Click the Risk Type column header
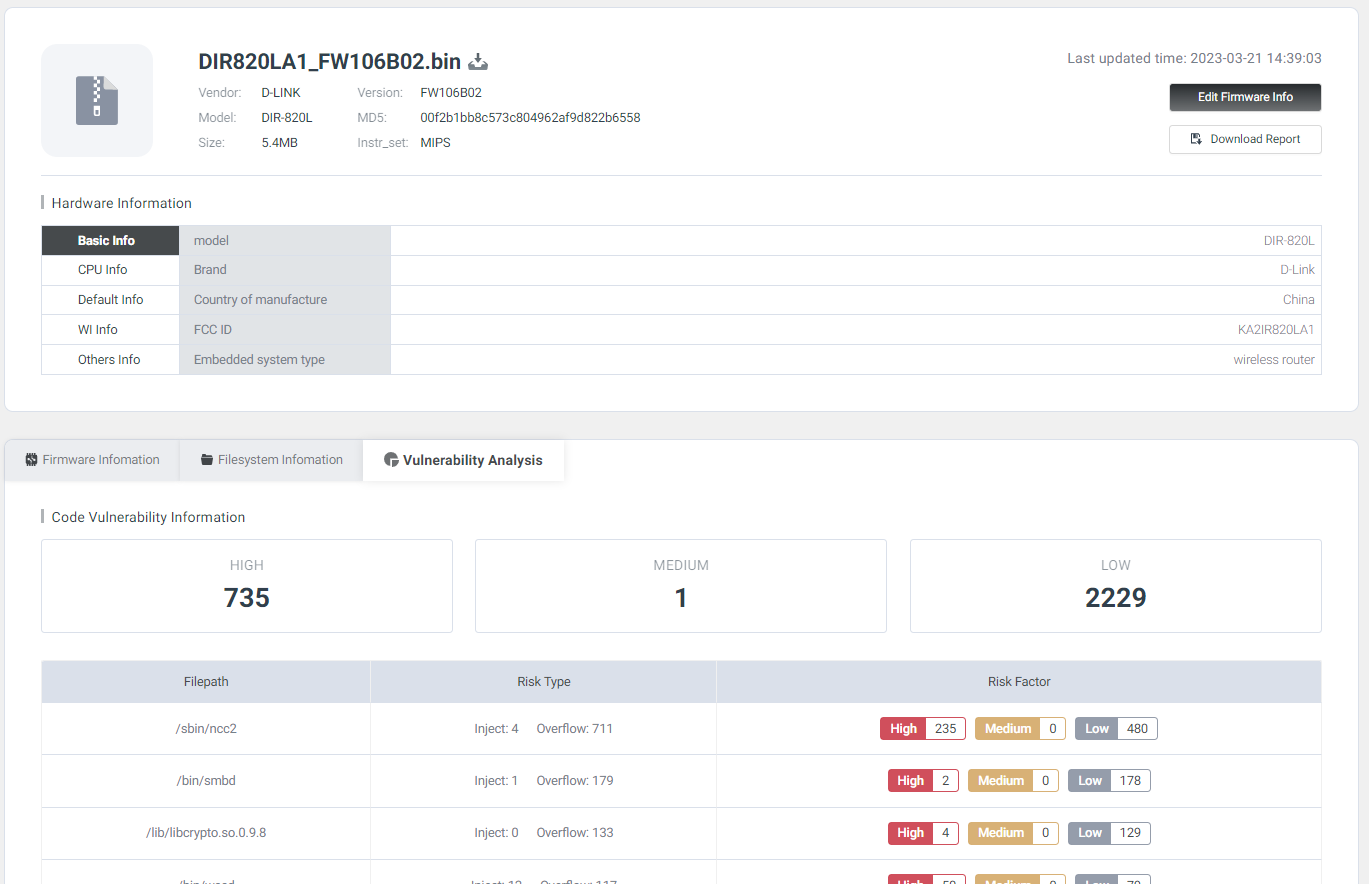 click(x=544, y=682)
